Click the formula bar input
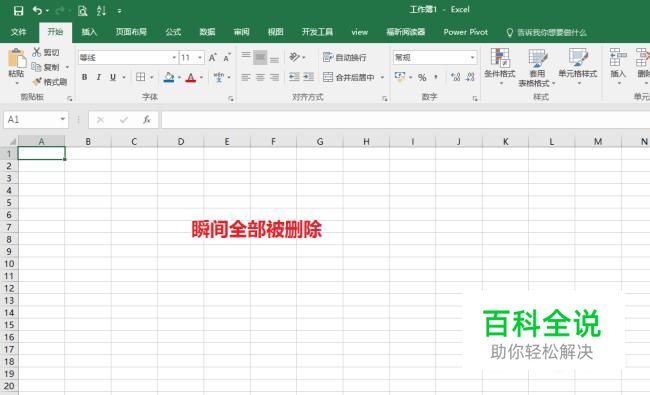This screenshot has width=650, height=395. 405,120
